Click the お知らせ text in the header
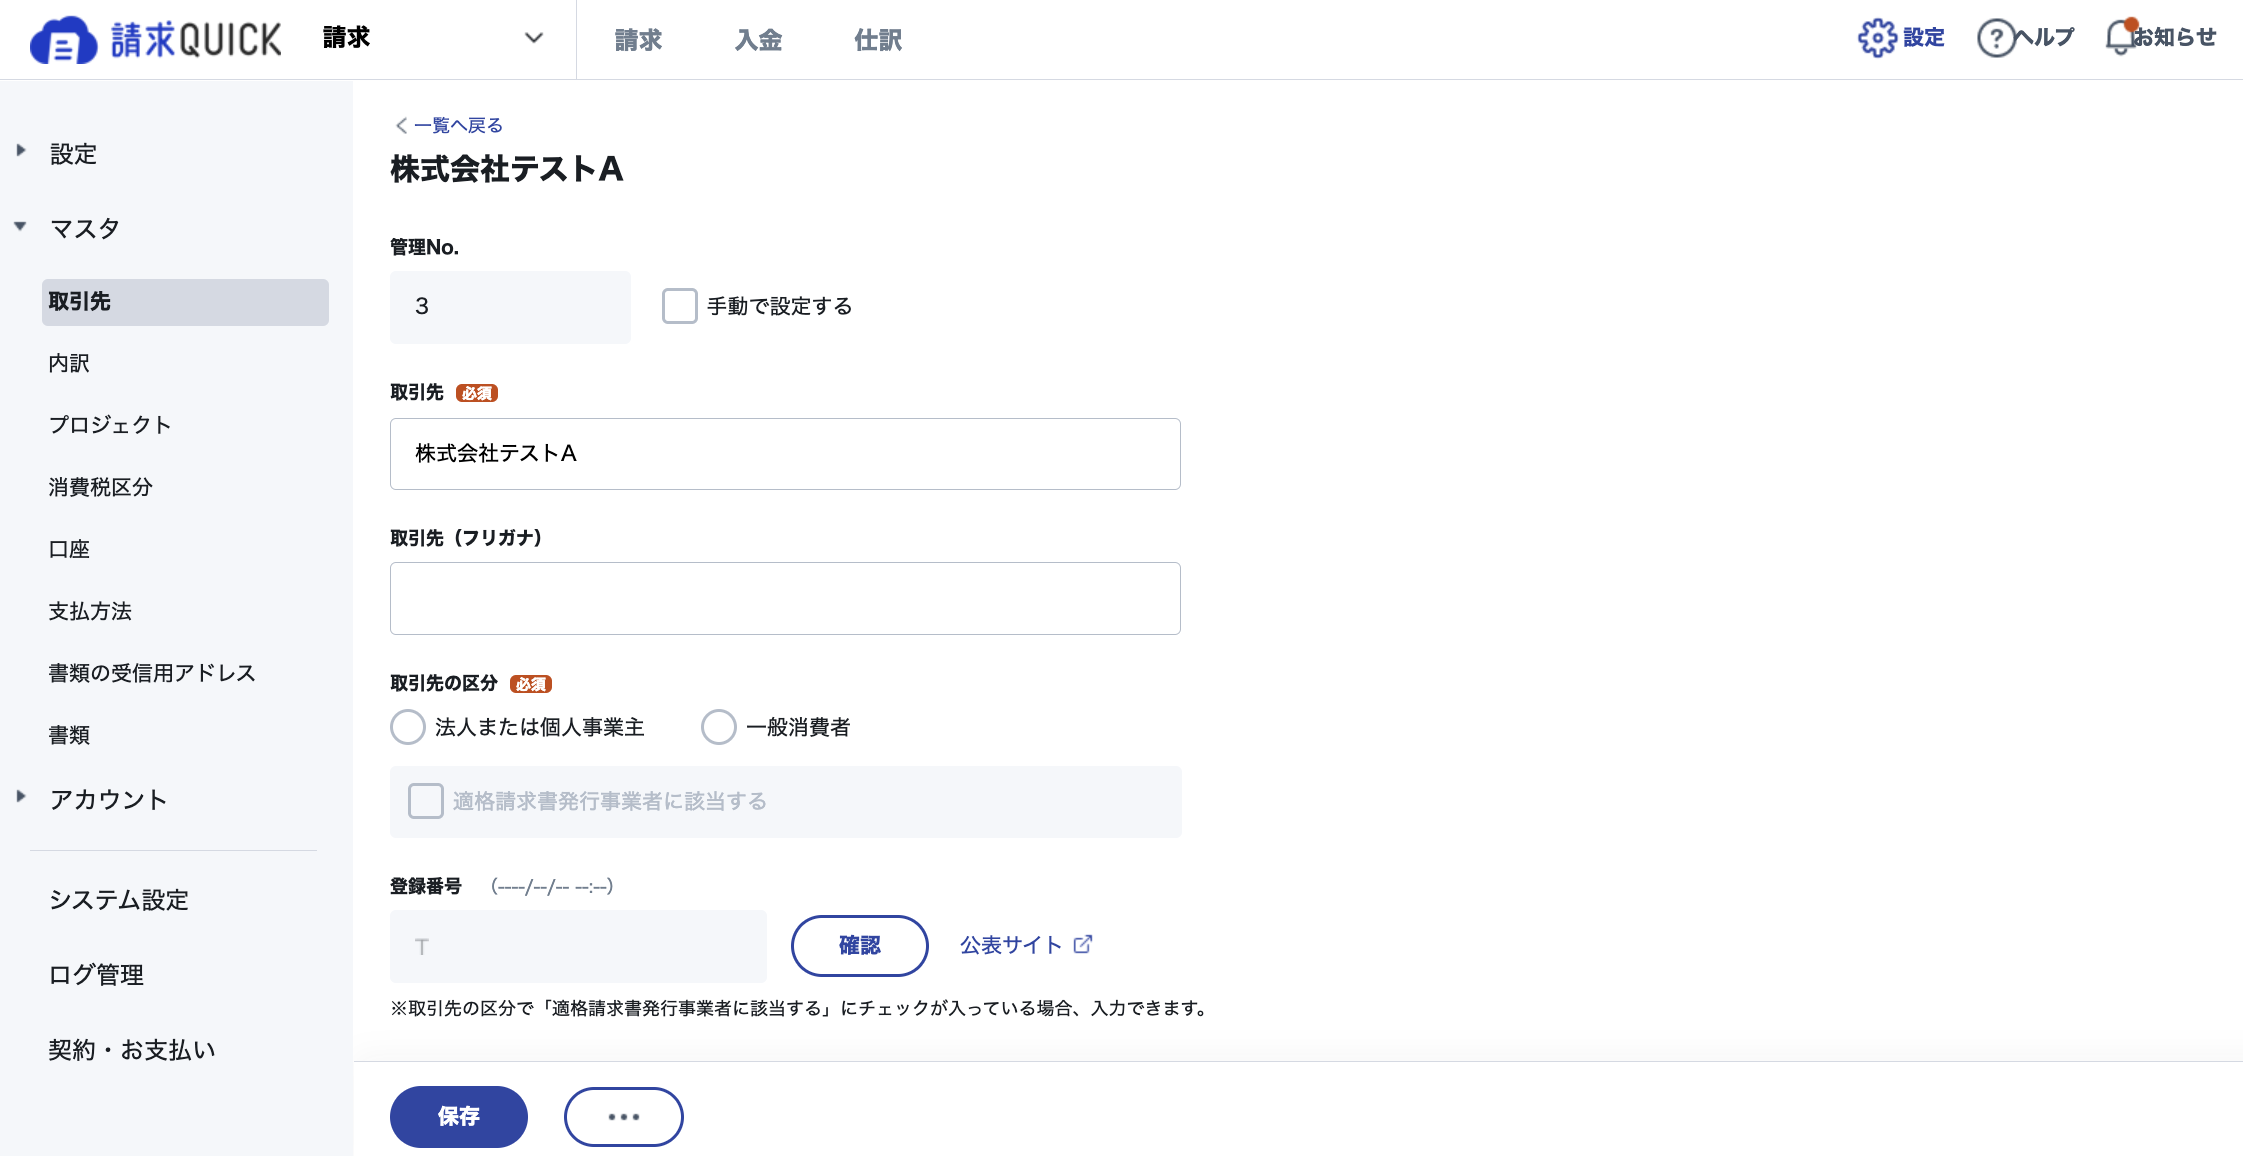This screenshot has width=2243, height=1156. pos(2174,38)
